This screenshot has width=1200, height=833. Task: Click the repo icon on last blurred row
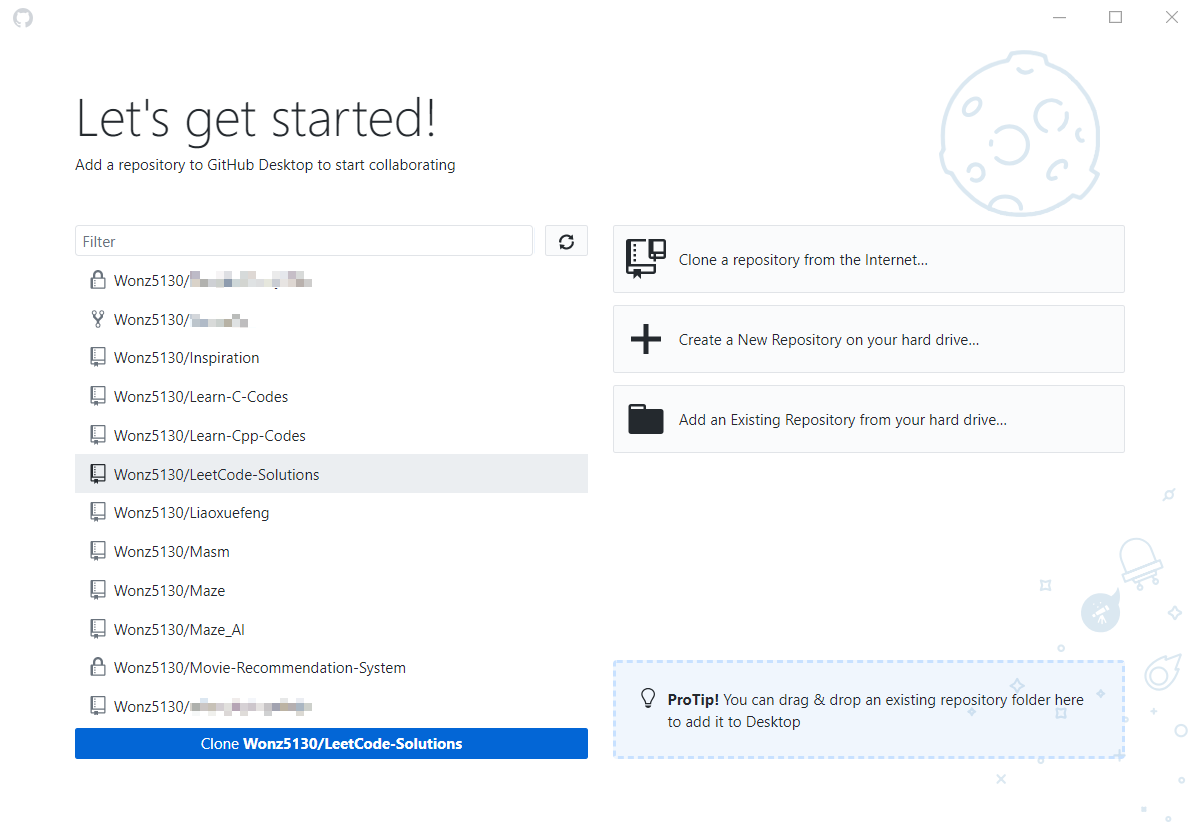click(98, 706)
